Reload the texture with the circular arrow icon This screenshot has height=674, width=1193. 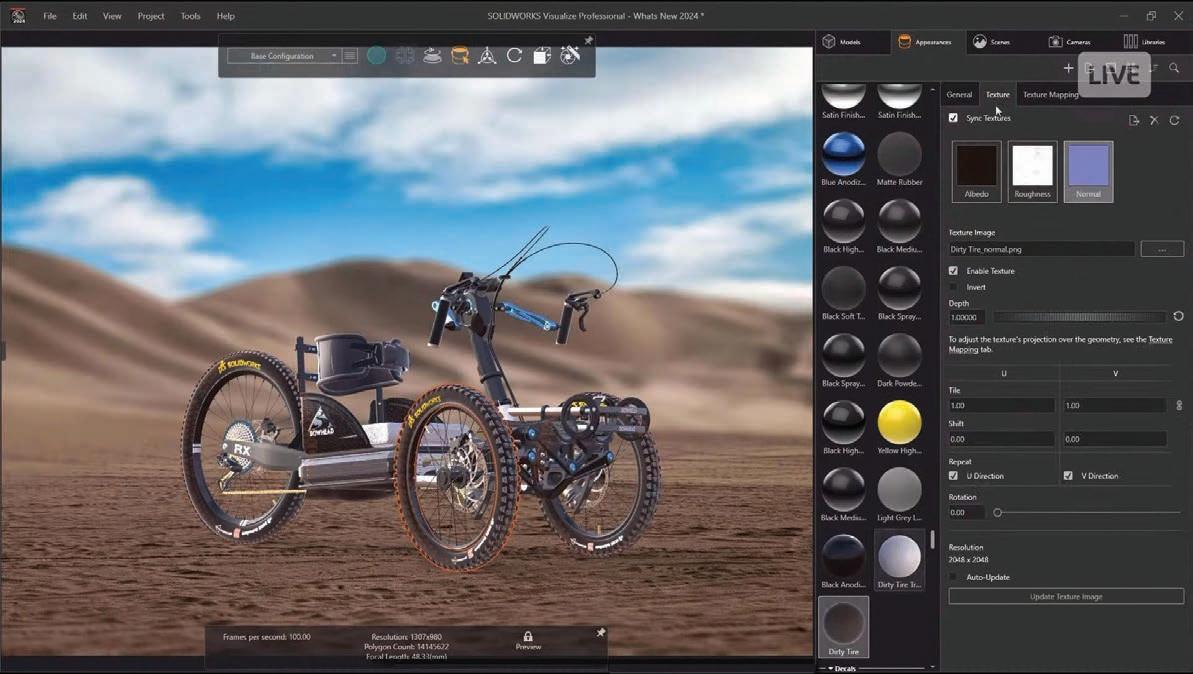tap(1174, 120)
